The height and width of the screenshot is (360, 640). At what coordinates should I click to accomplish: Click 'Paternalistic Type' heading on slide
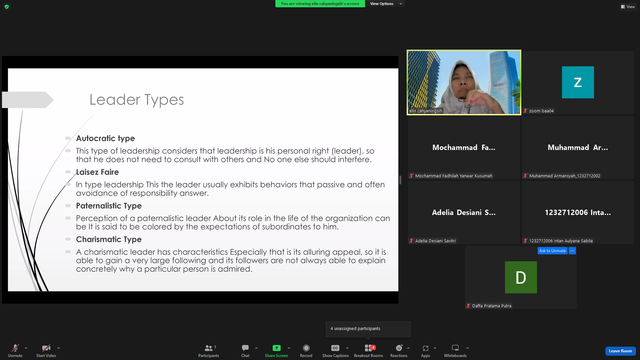point(109,206)
